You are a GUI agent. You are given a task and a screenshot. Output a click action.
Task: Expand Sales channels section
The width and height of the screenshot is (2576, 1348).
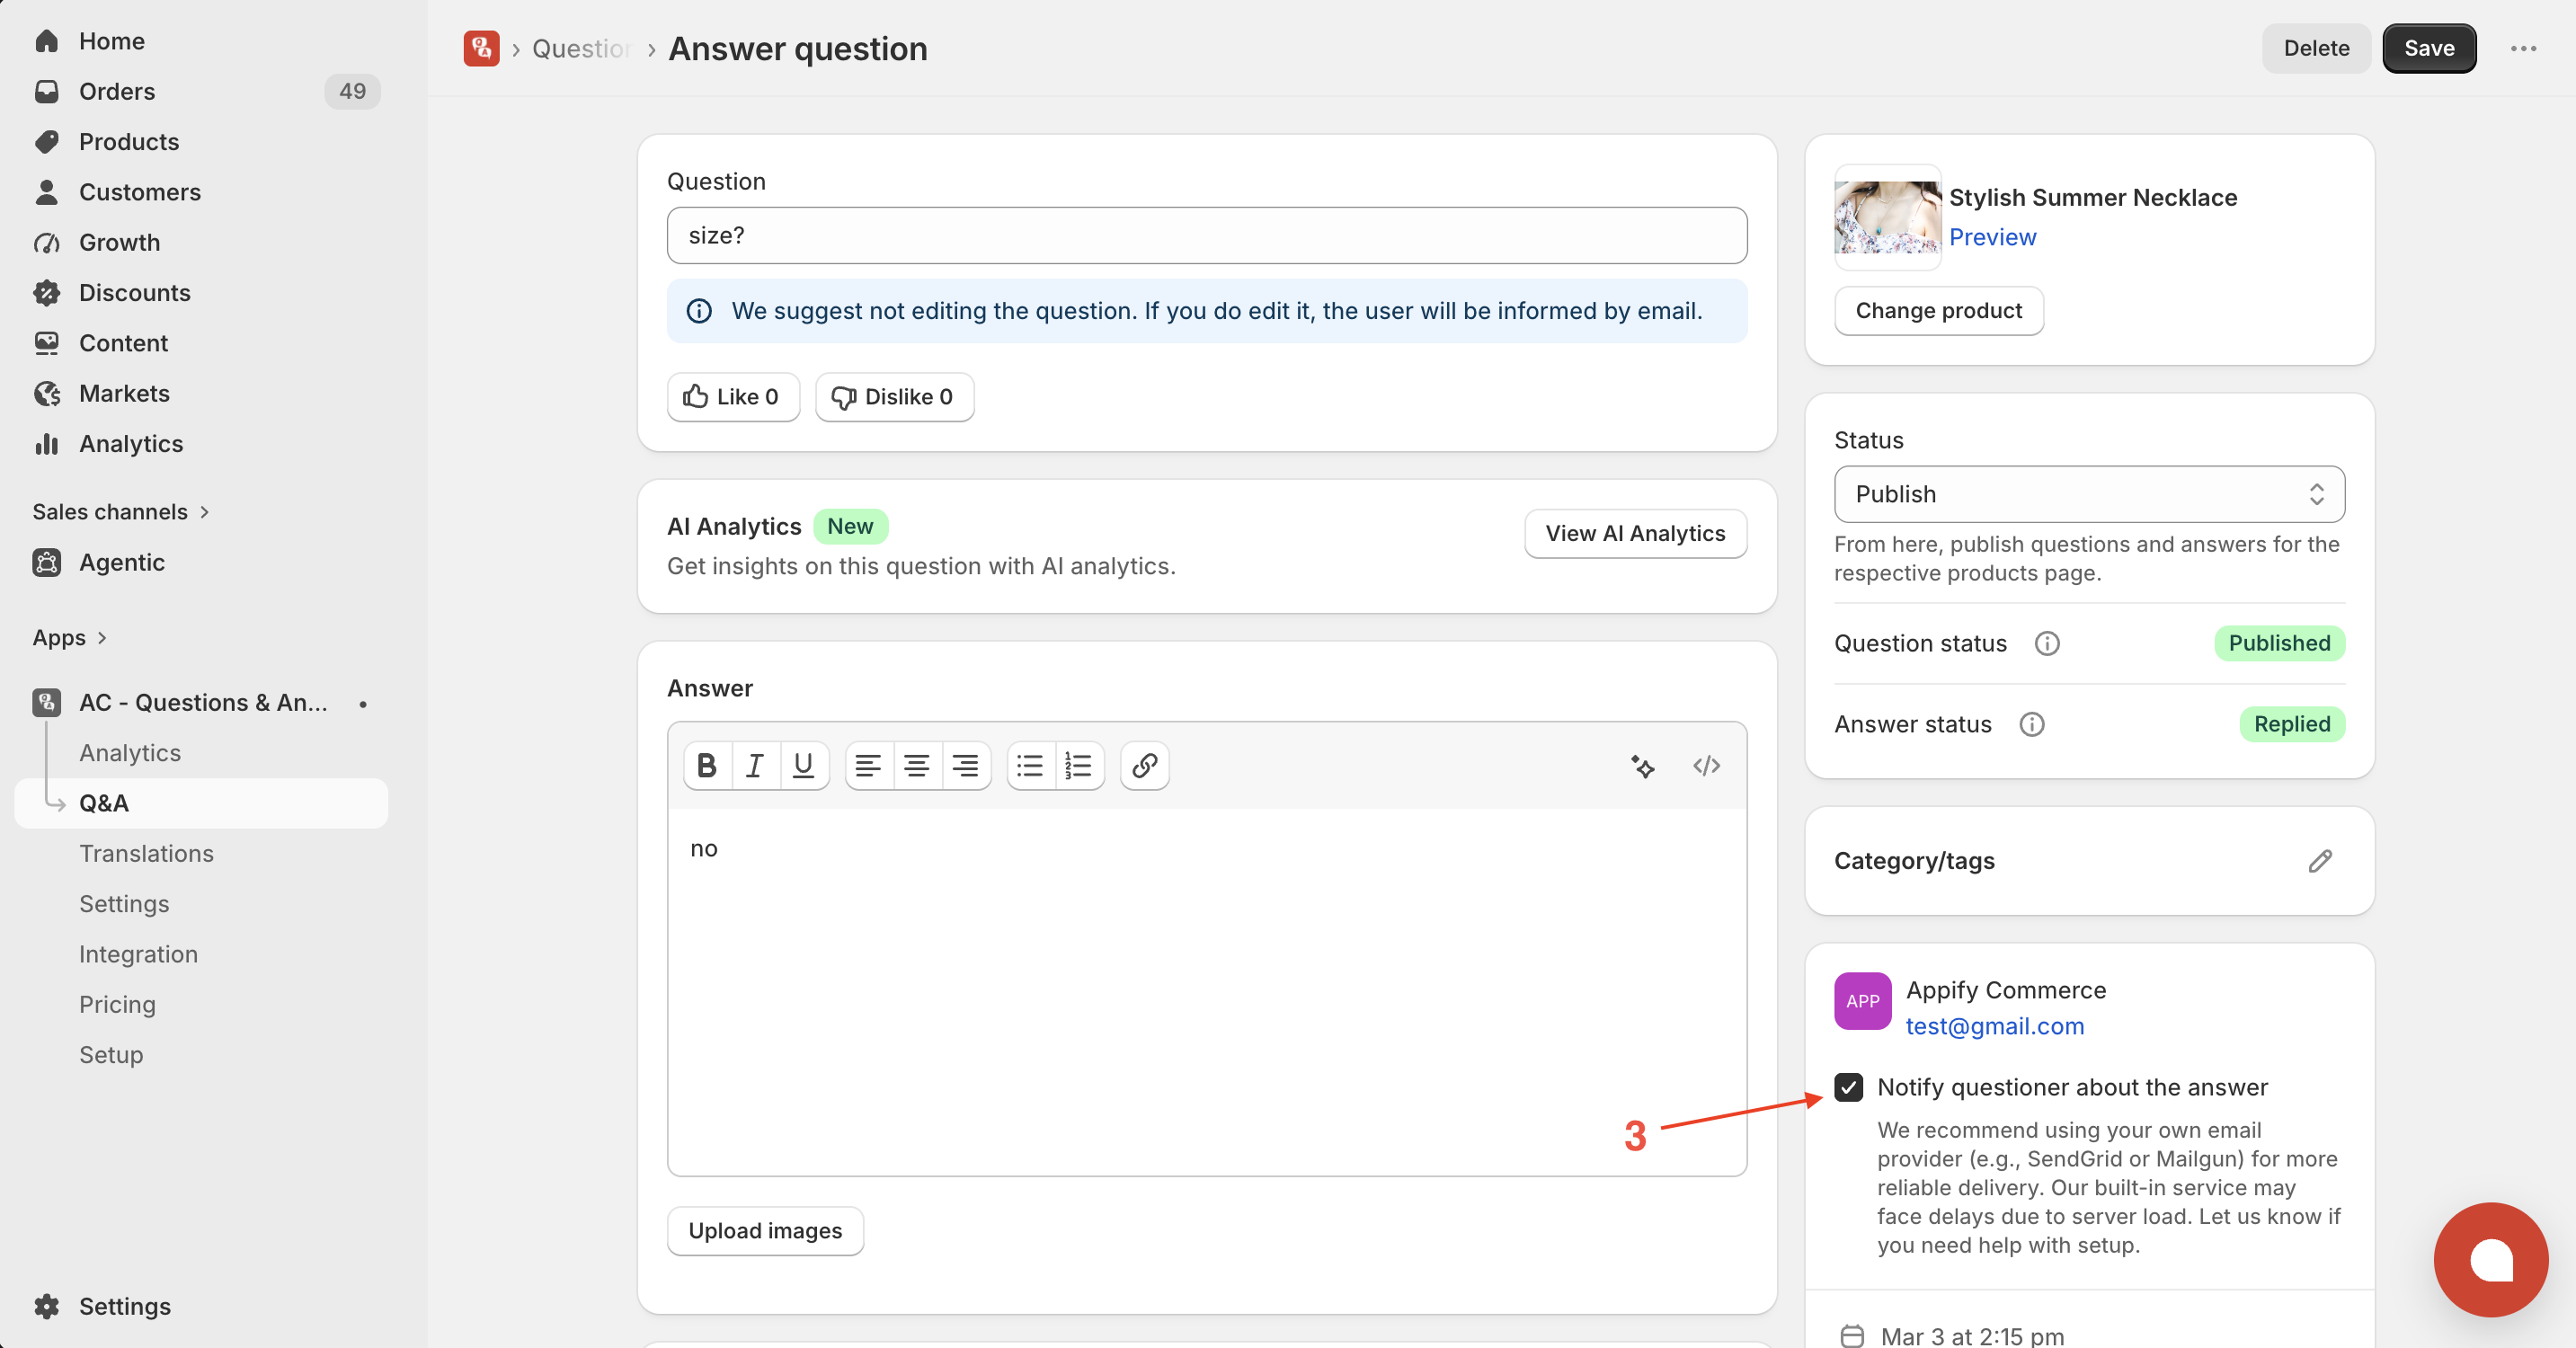tap(121, 512)
